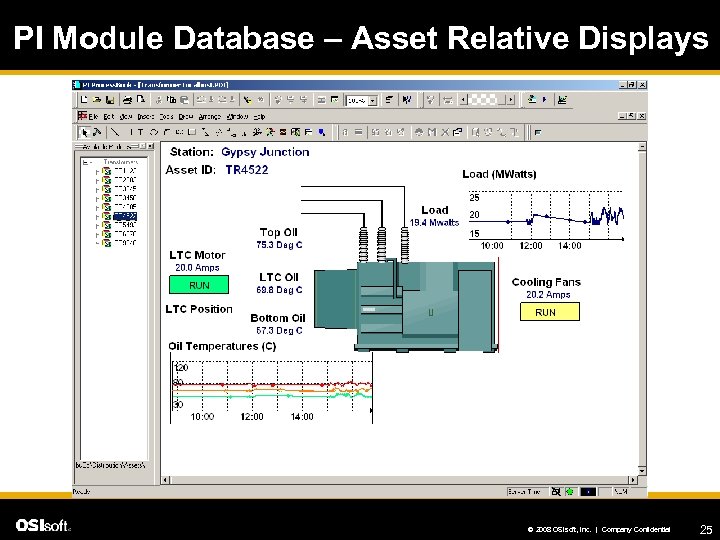Open the View menu
Viewport: 720px width, 540px height.
(126, 117)
